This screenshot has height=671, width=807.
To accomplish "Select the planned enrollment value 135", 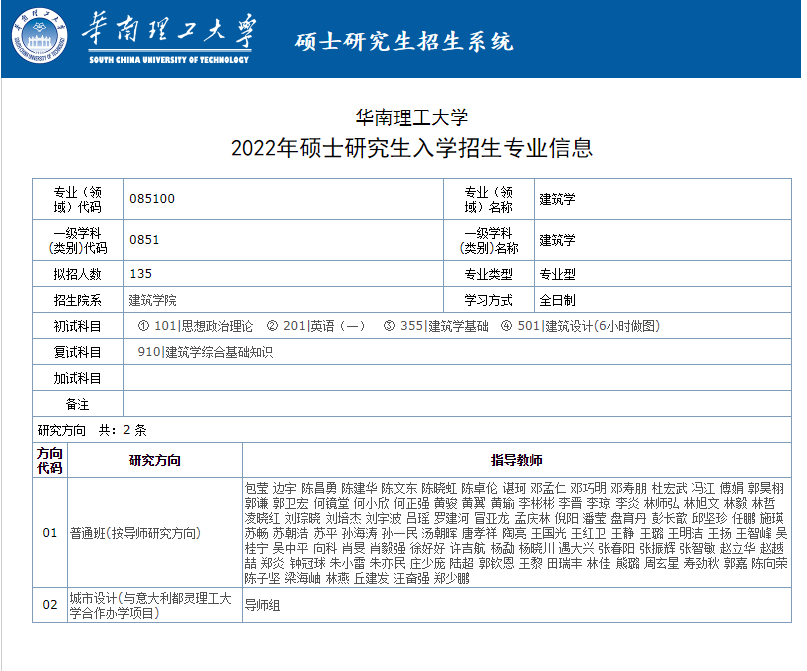I will [x=141, y=274].
